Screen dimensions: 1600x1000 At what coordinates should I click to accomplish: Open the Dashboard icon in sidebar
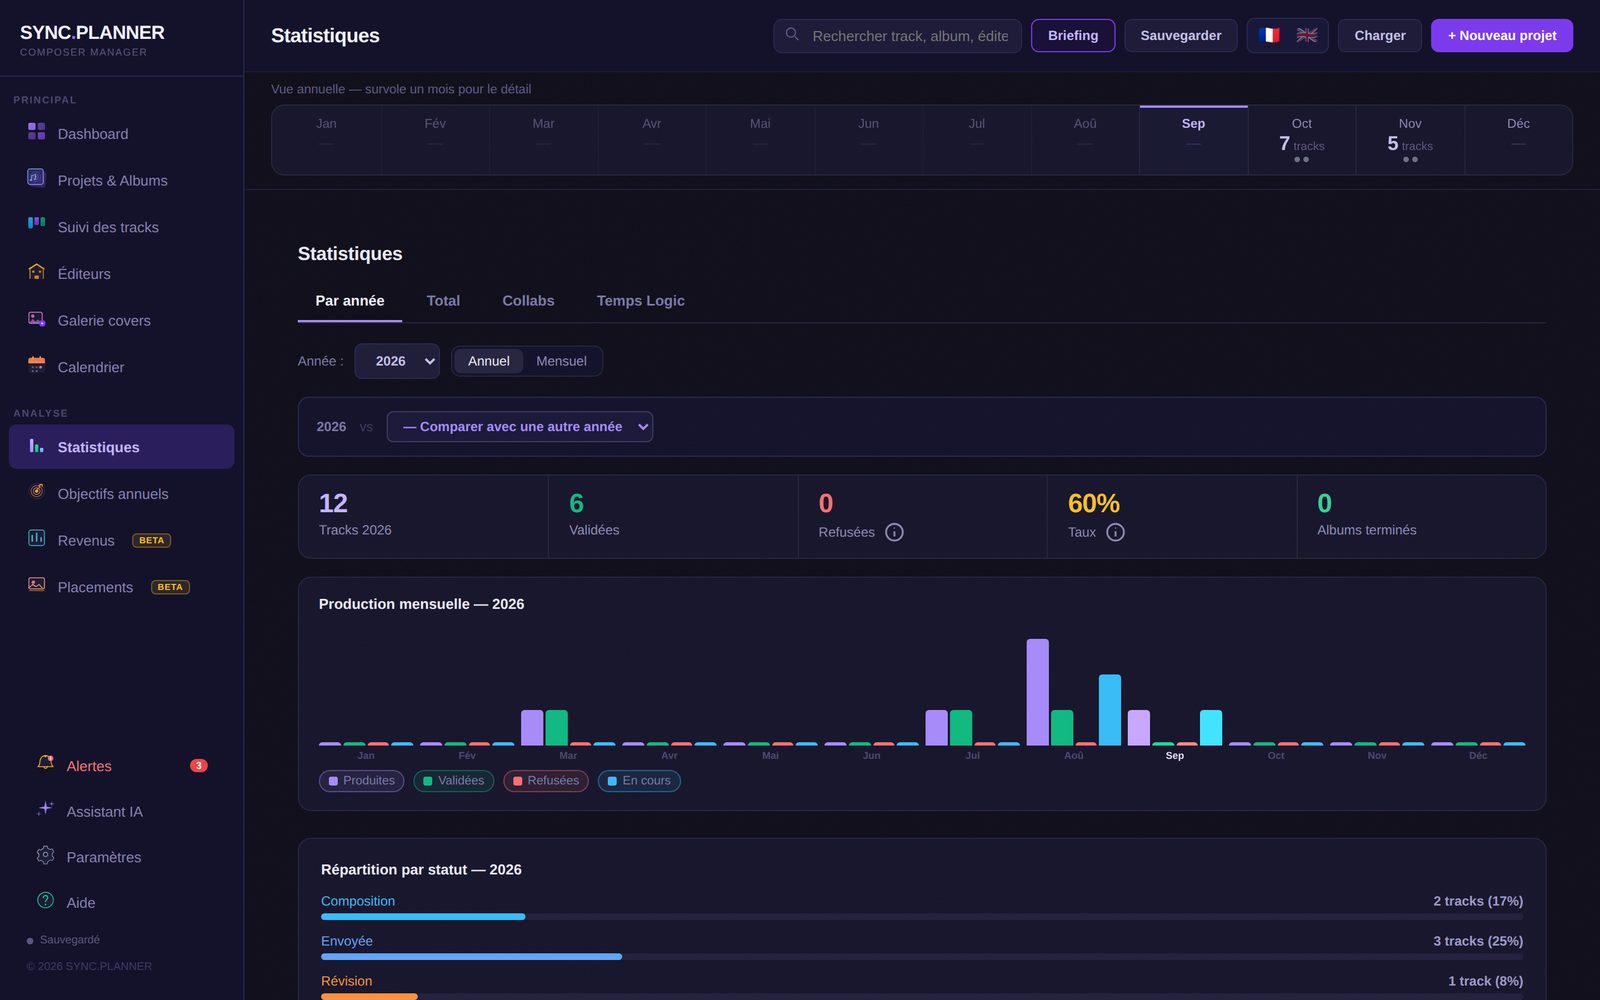pos(36,131)
